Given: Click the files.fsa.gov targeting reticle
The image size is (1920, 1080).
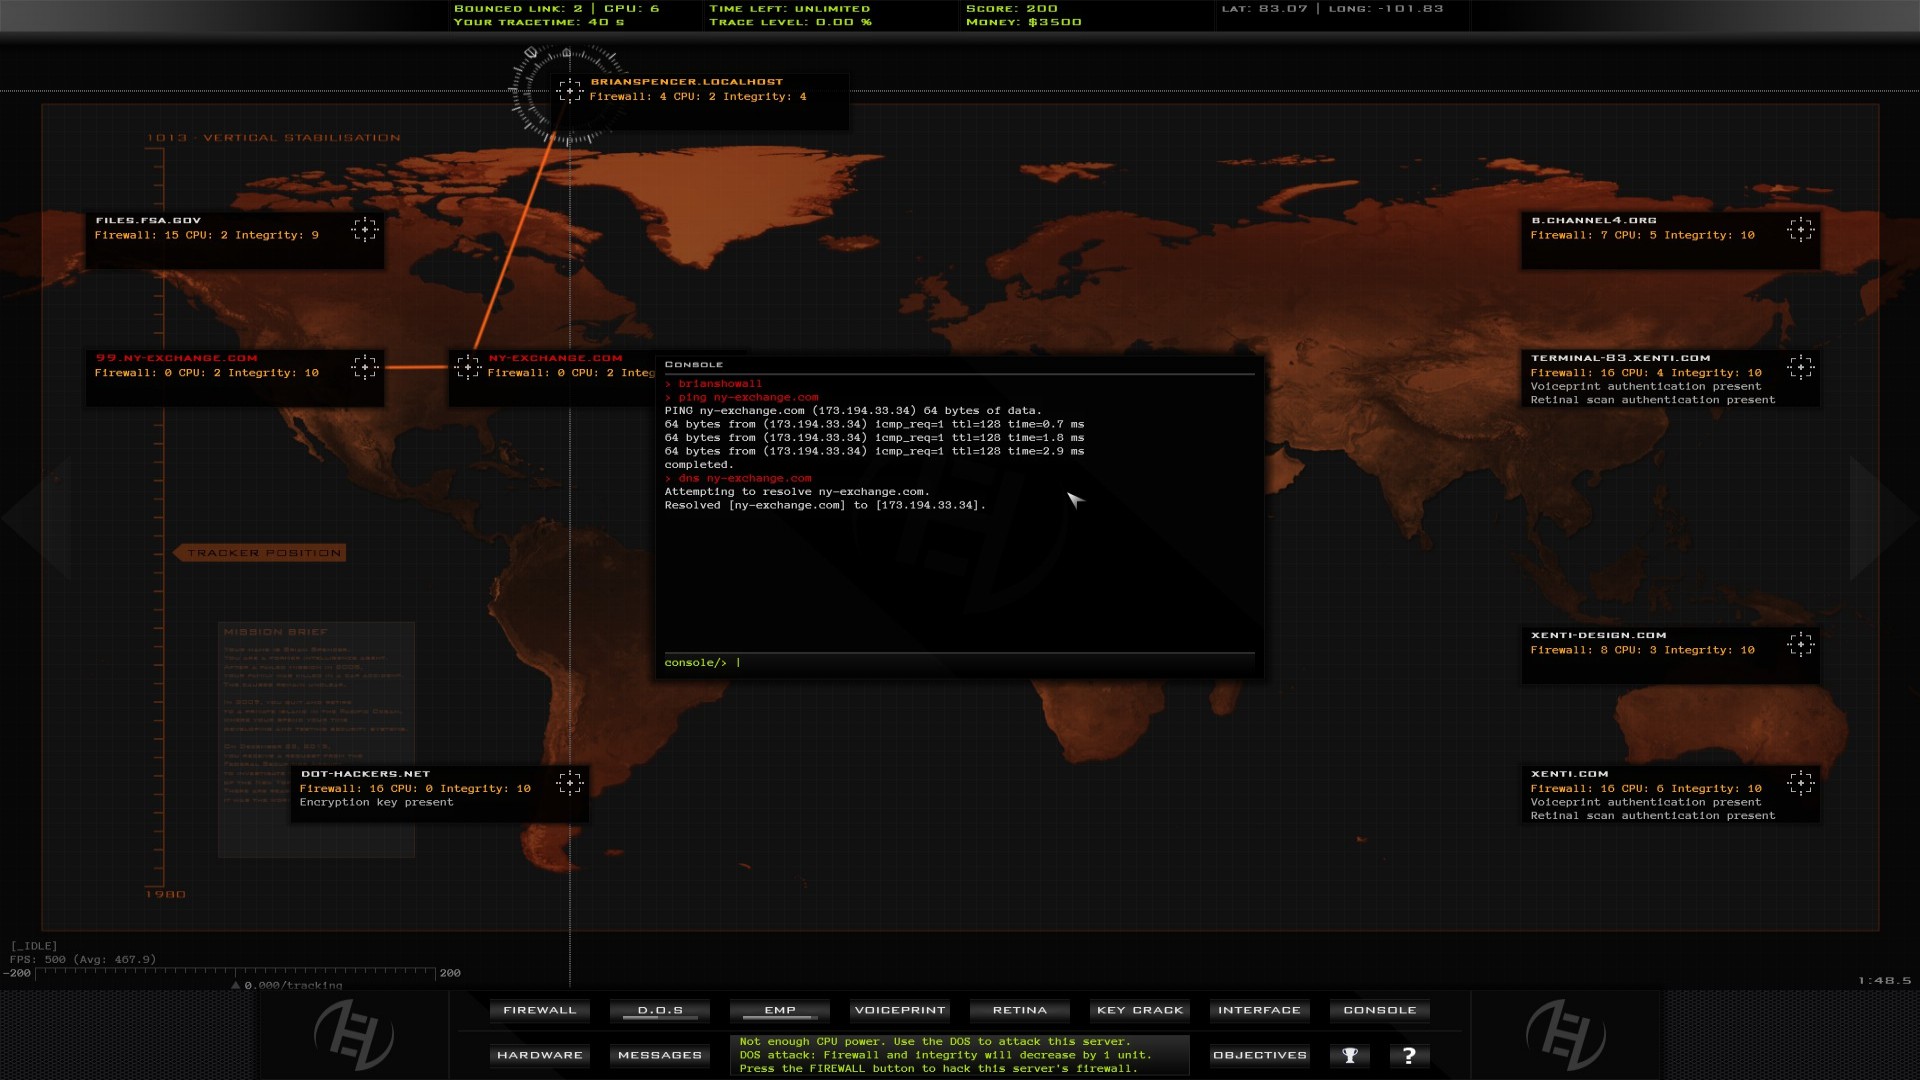Looking at the screenshot, I should coord(366,230).
